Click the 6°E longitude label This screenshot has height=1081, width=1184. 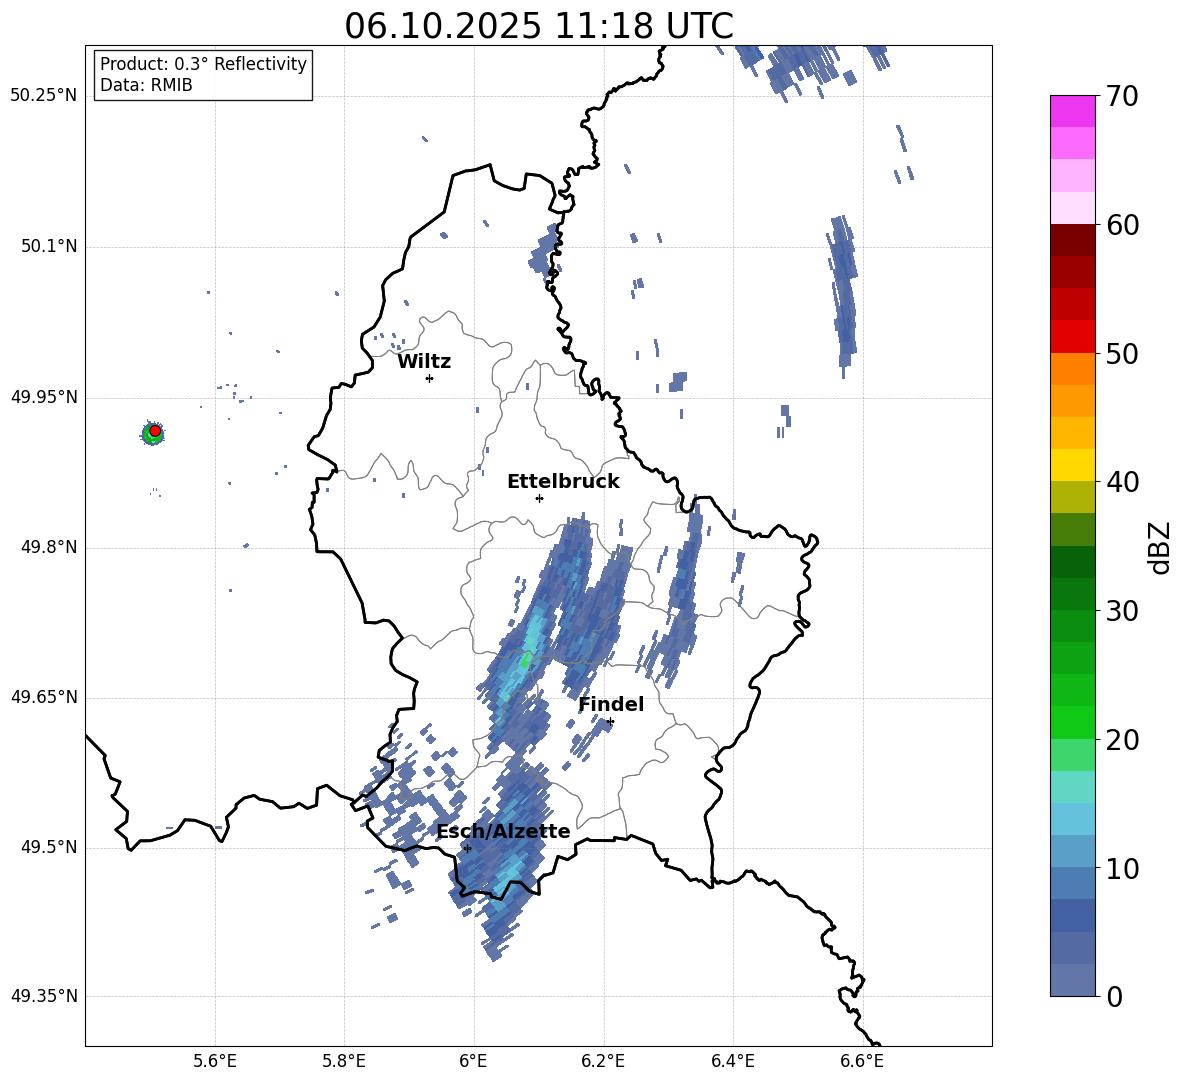[x=473, y=1061]
